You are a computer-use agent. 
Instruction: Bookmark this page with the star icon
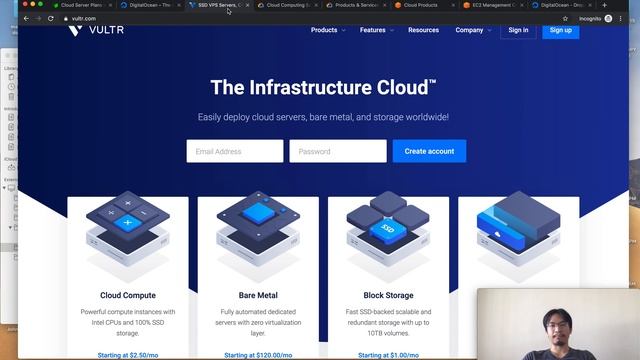(x=565, y=18)
